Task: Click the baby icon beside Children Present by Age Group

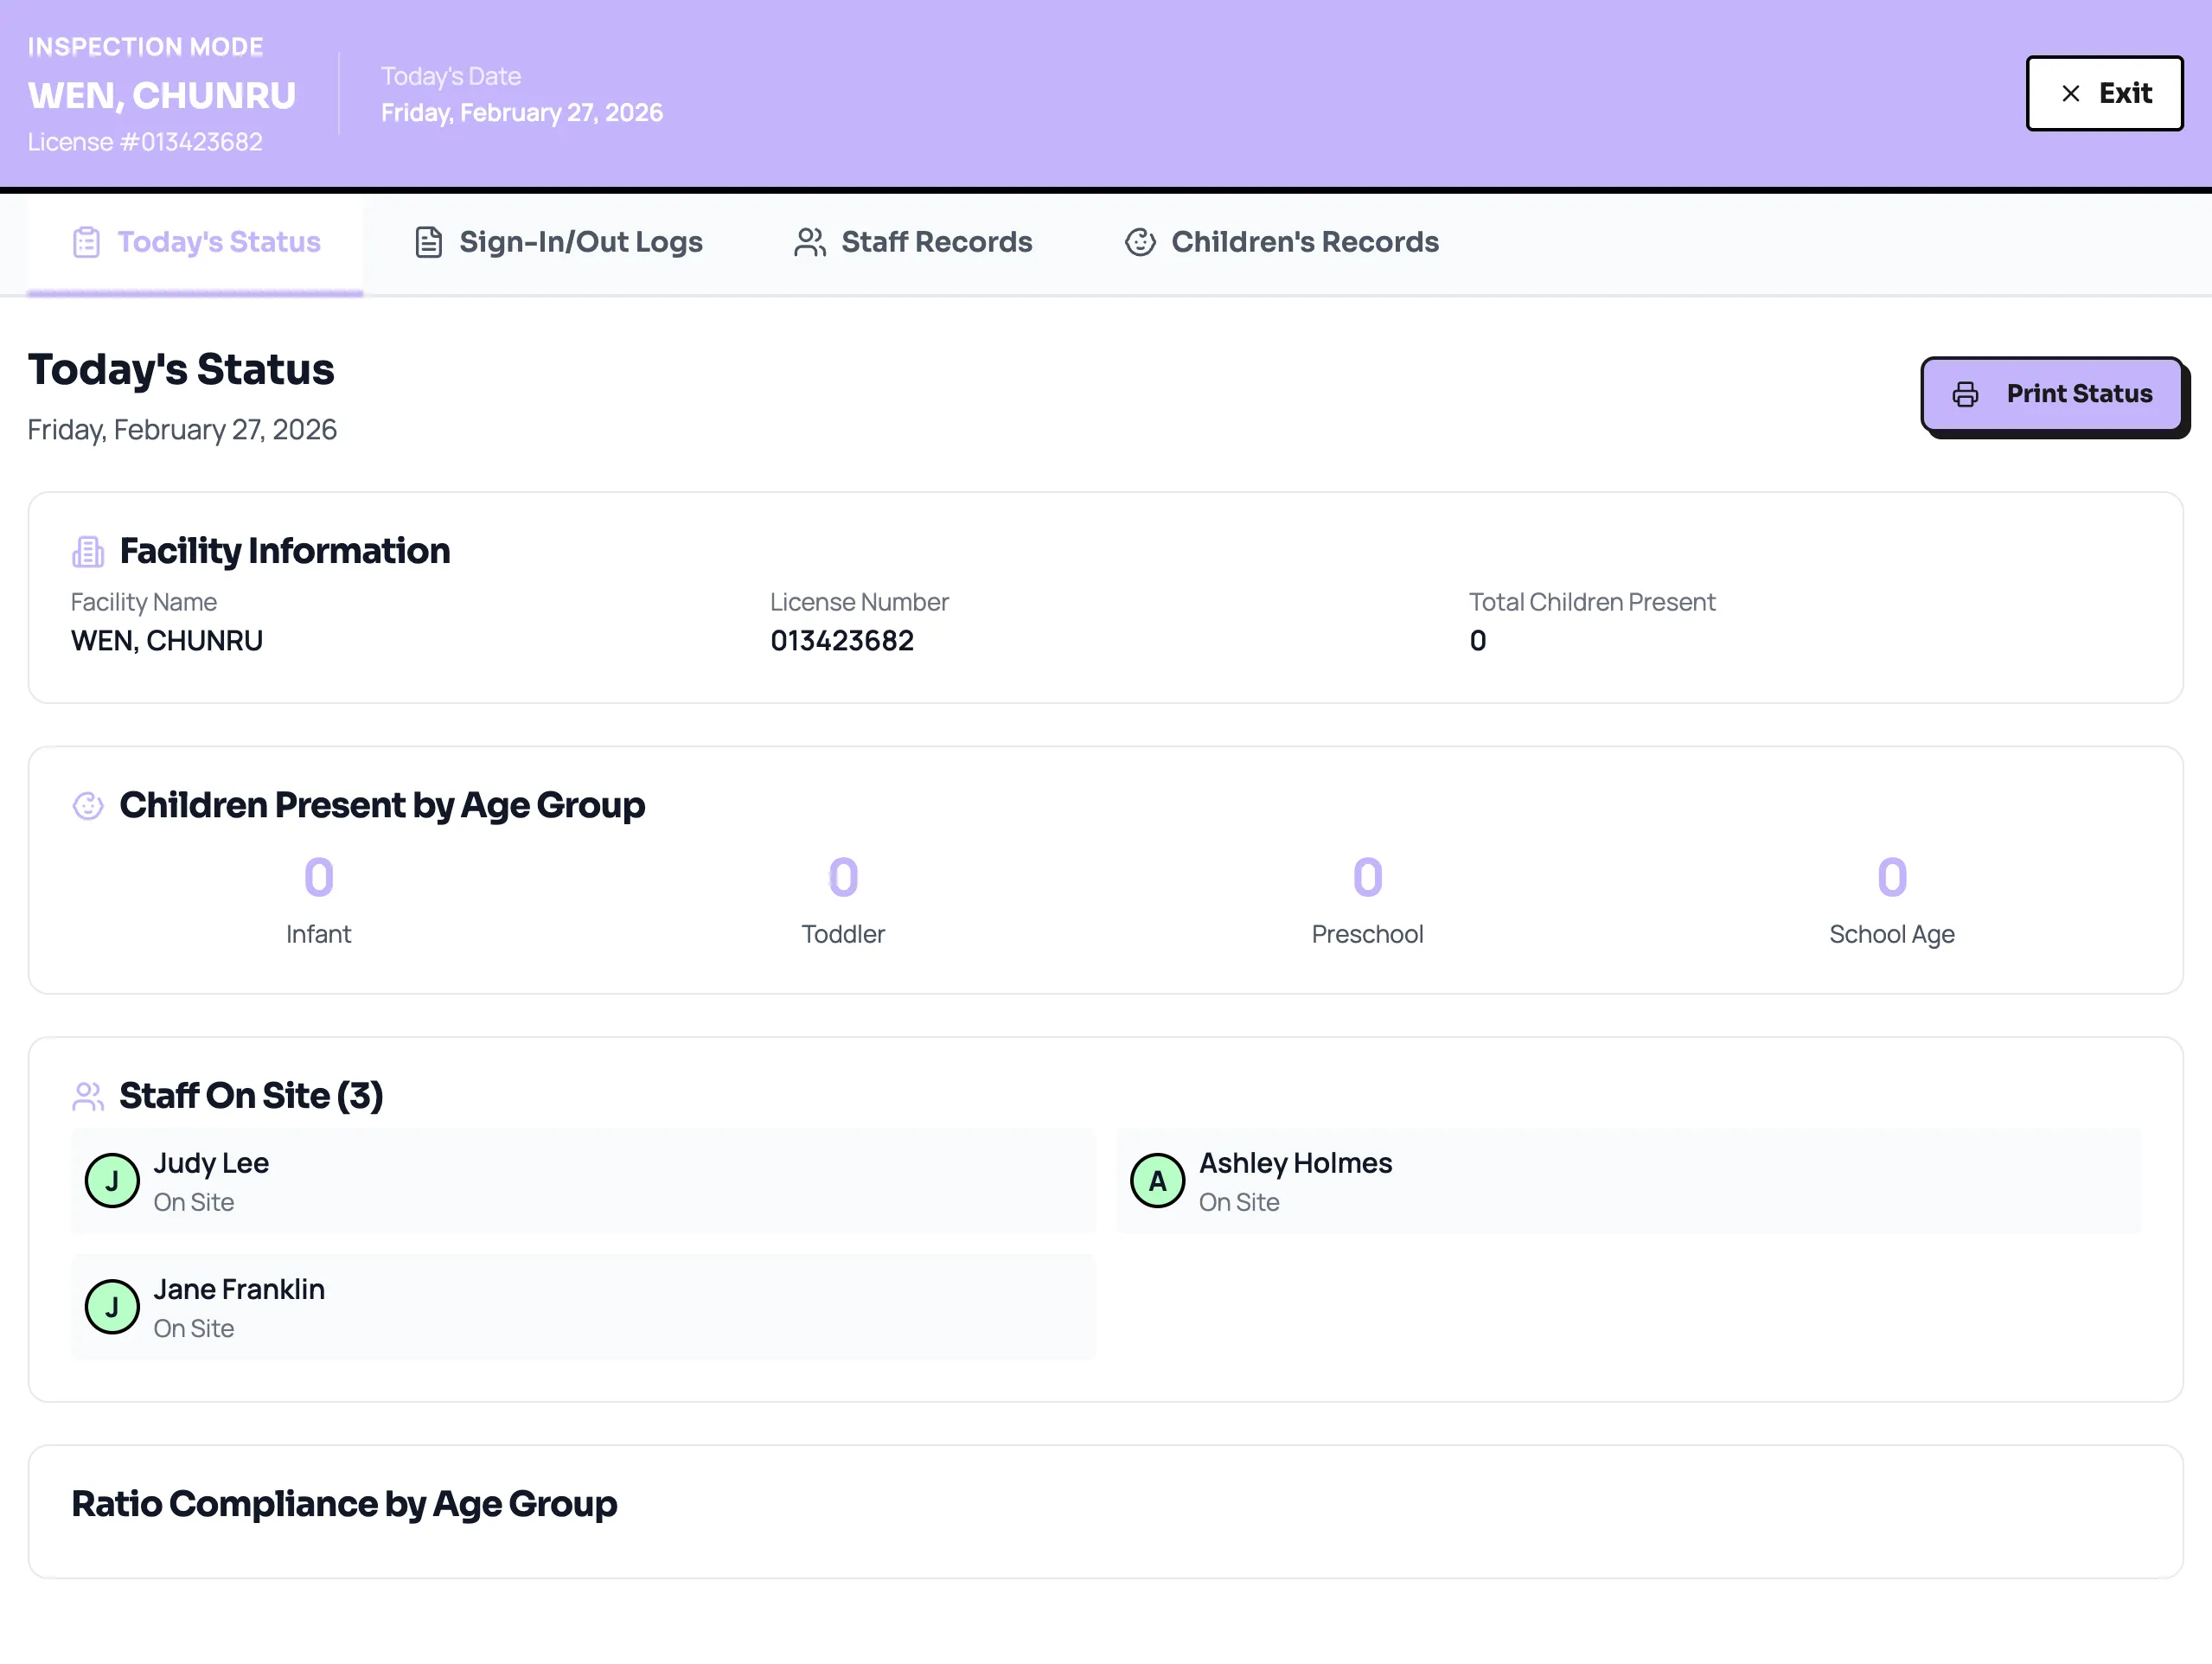Action: click(x=88, y=804)
